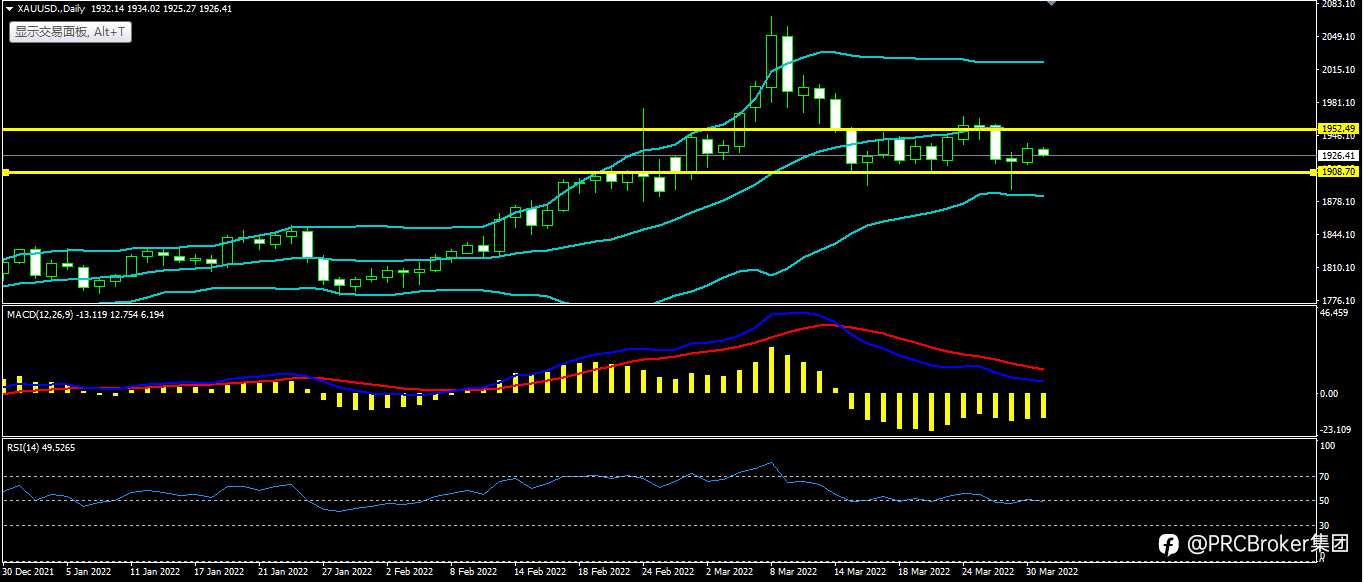This screenshot has width=1364, height=582.
Task: Click the 2049.10 price axis value
Action: click(x=1337, y=37)
